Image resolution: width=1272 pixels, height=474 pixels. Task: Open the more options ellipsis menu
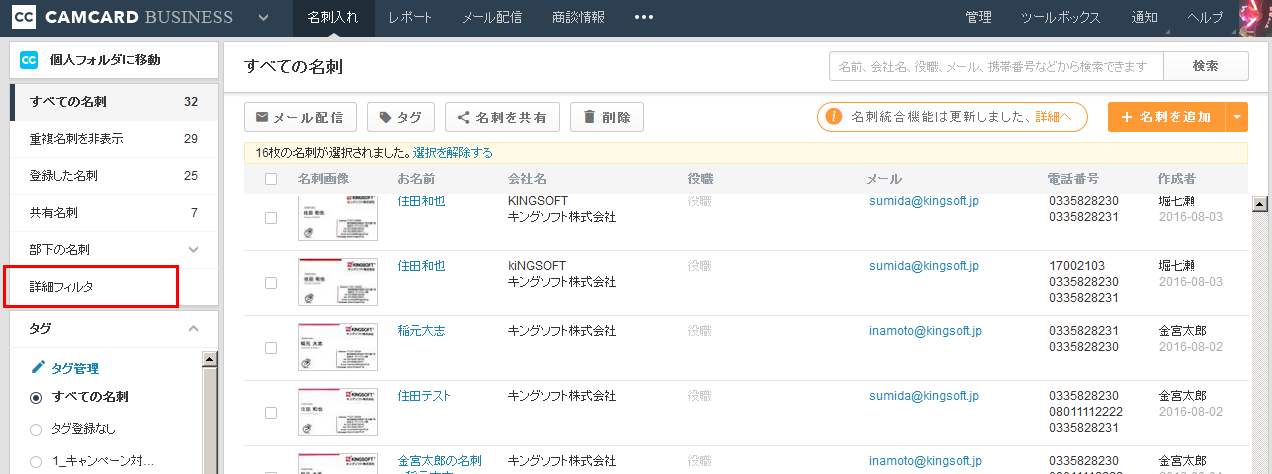pos(643,17)
